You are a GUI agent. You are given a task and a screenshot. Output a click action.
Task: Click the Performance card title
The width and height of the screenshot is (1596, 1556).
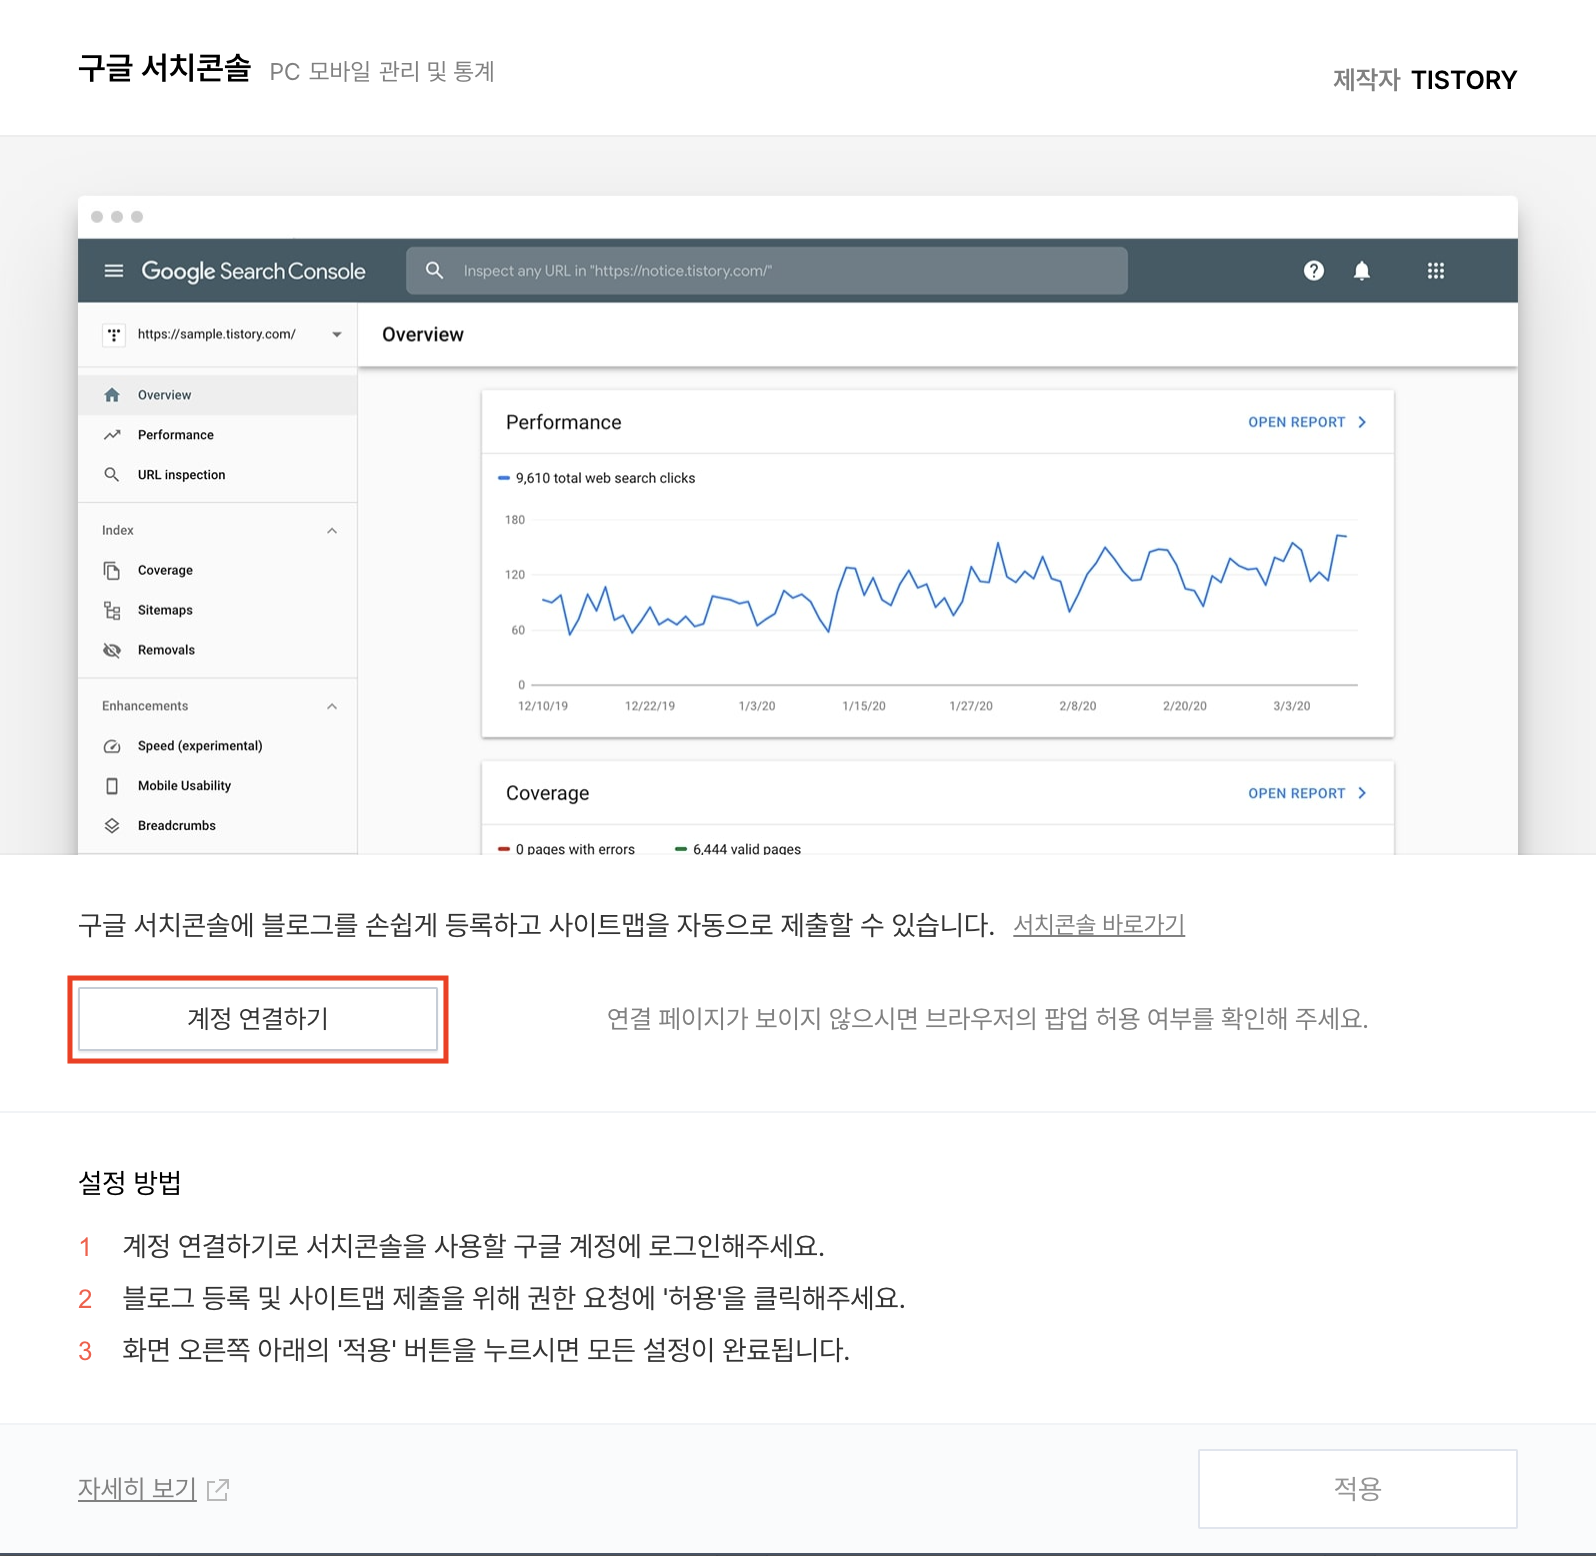564,423
